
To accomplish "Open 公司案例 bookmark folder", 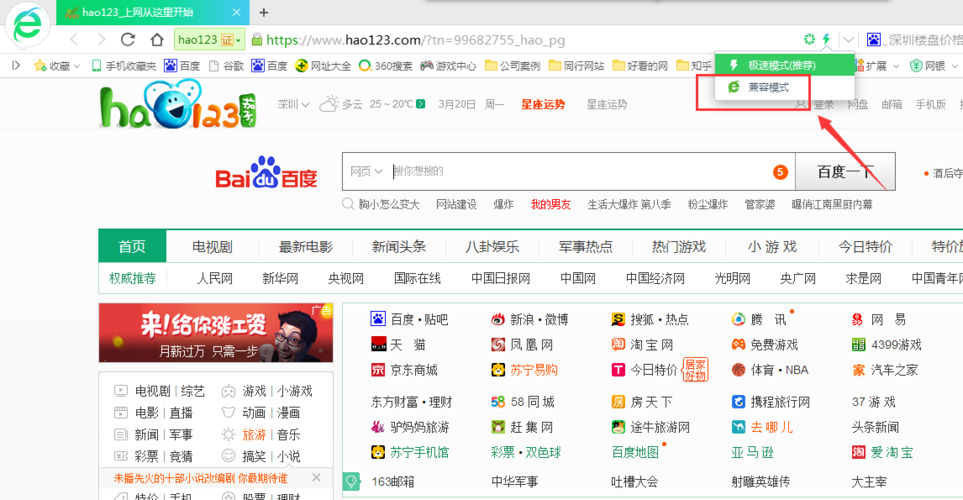I will (x=513, y=66).
